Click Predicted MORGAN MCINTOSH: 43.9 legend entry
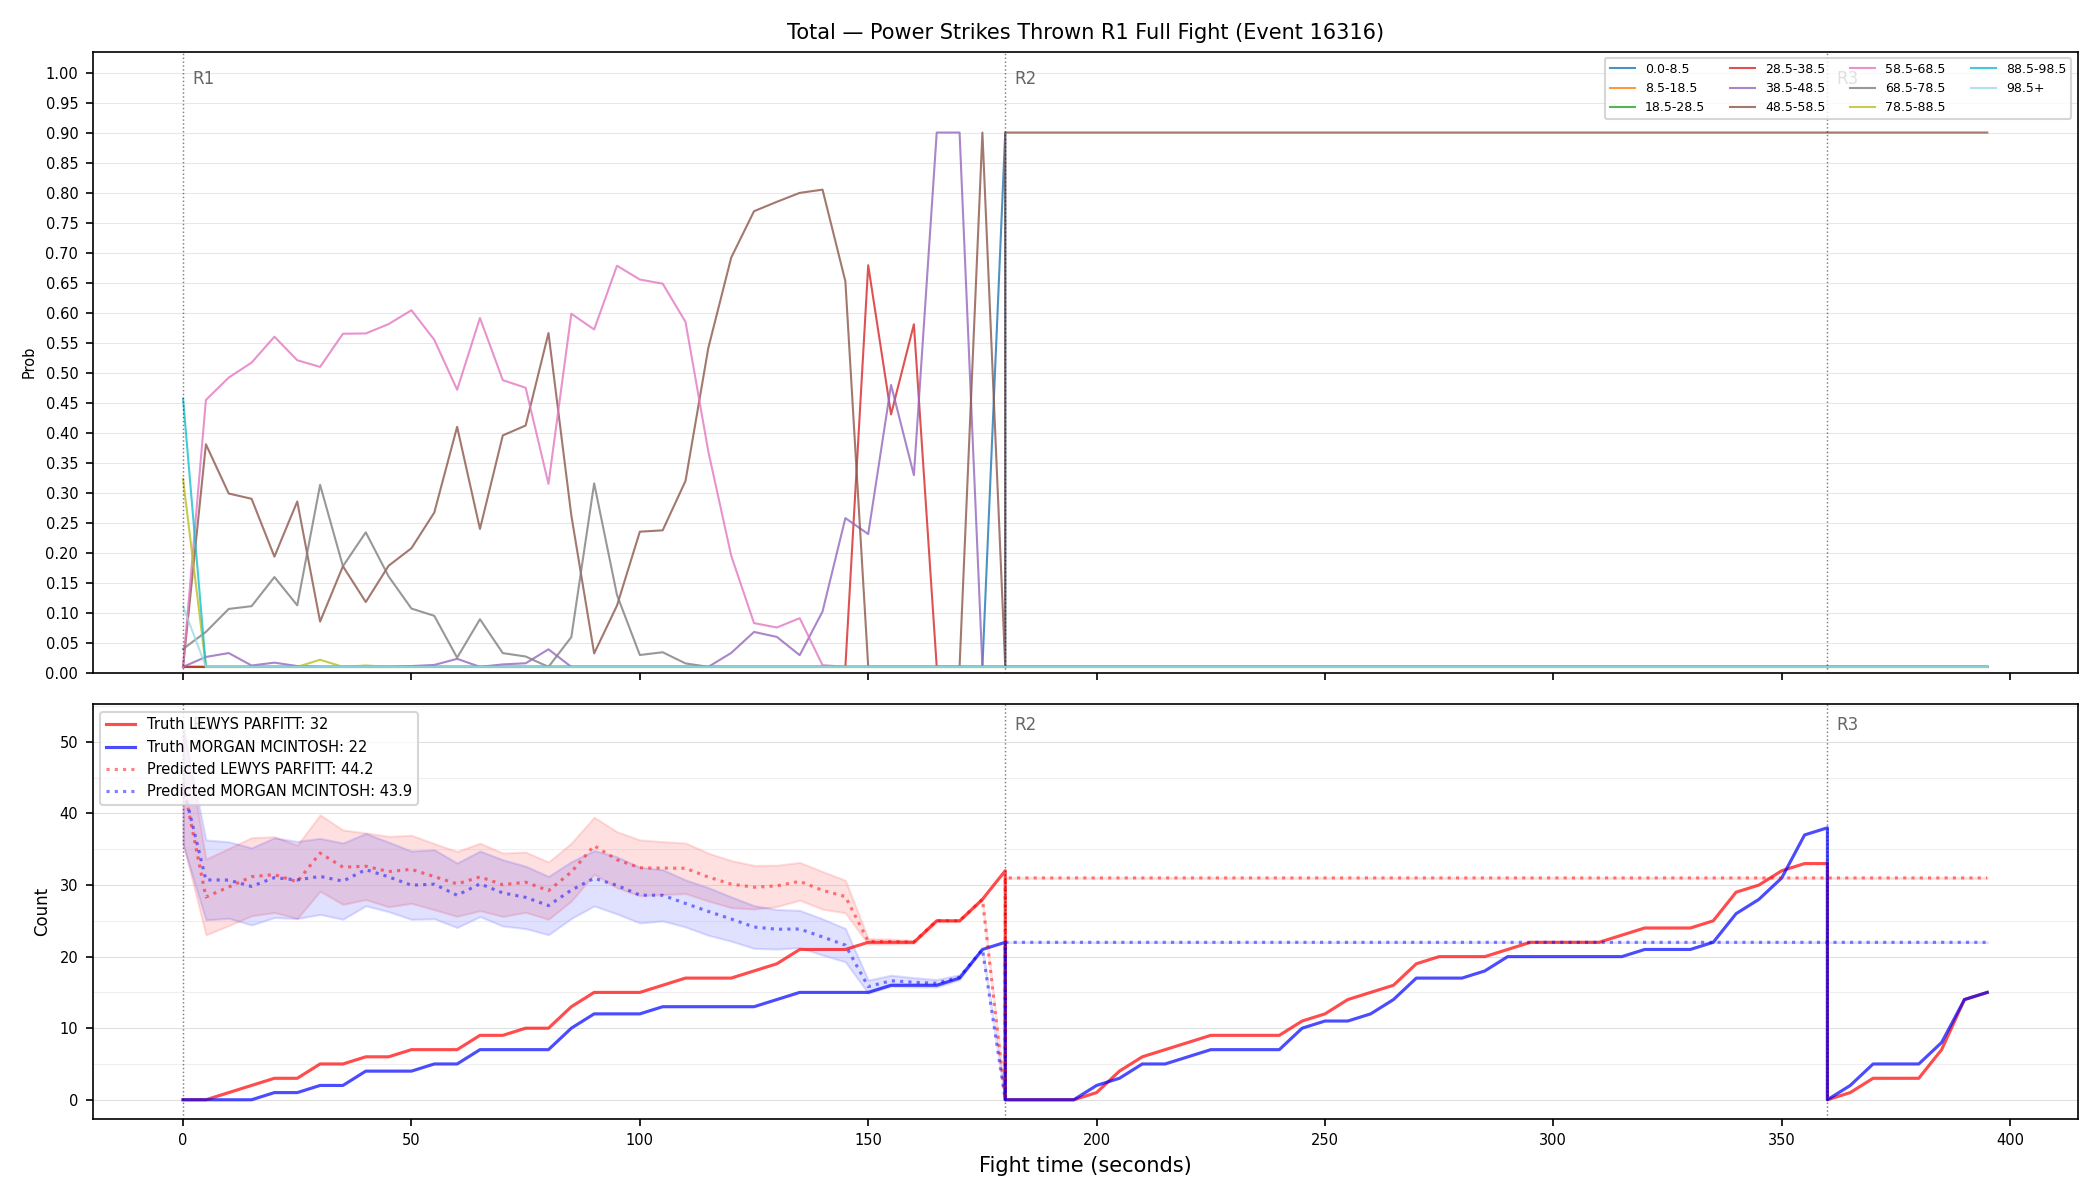 [258, 791]
